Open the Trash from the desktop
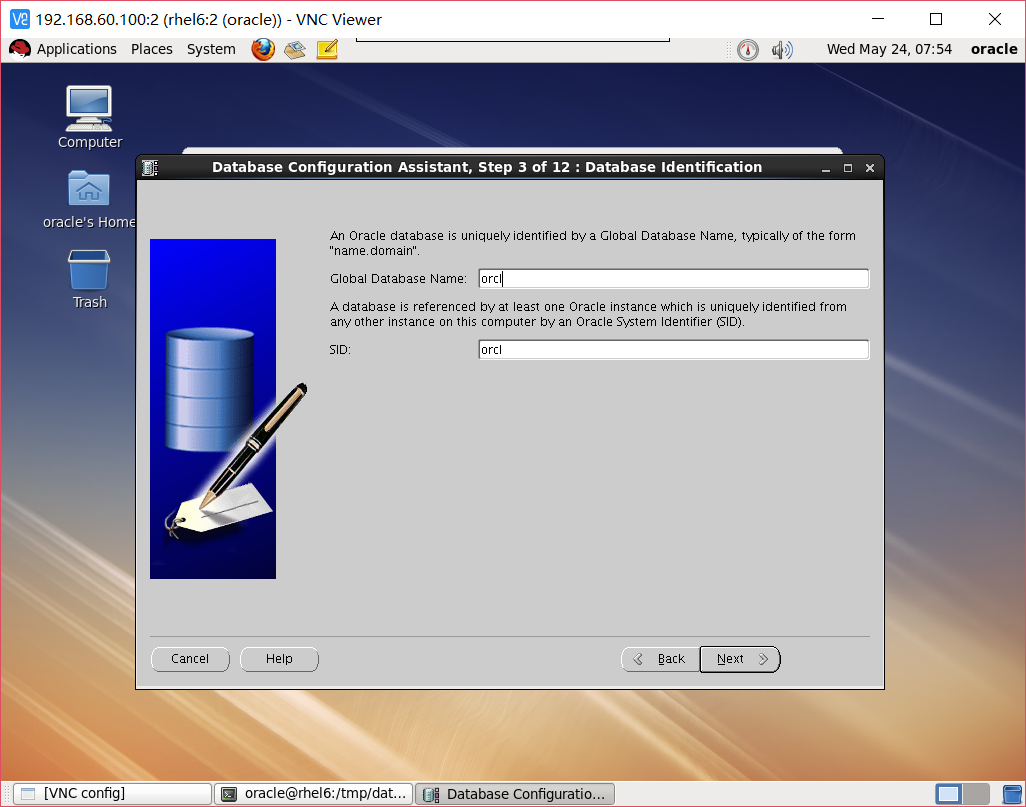Screen dimensions: 1026x807 [88, 268]
